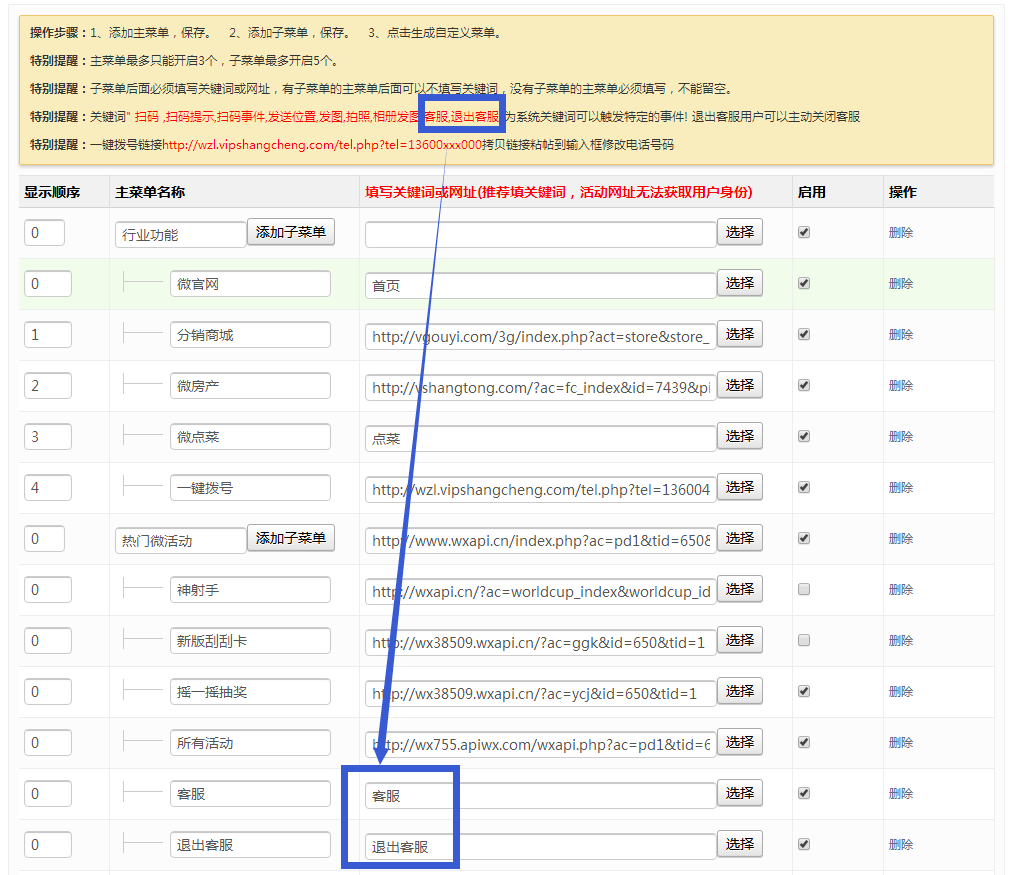Tick the 新版刮刮卡 enable checkbox
Image resolution: width=1020 pixels, height=875 pixels.
[x=804, y=641]
